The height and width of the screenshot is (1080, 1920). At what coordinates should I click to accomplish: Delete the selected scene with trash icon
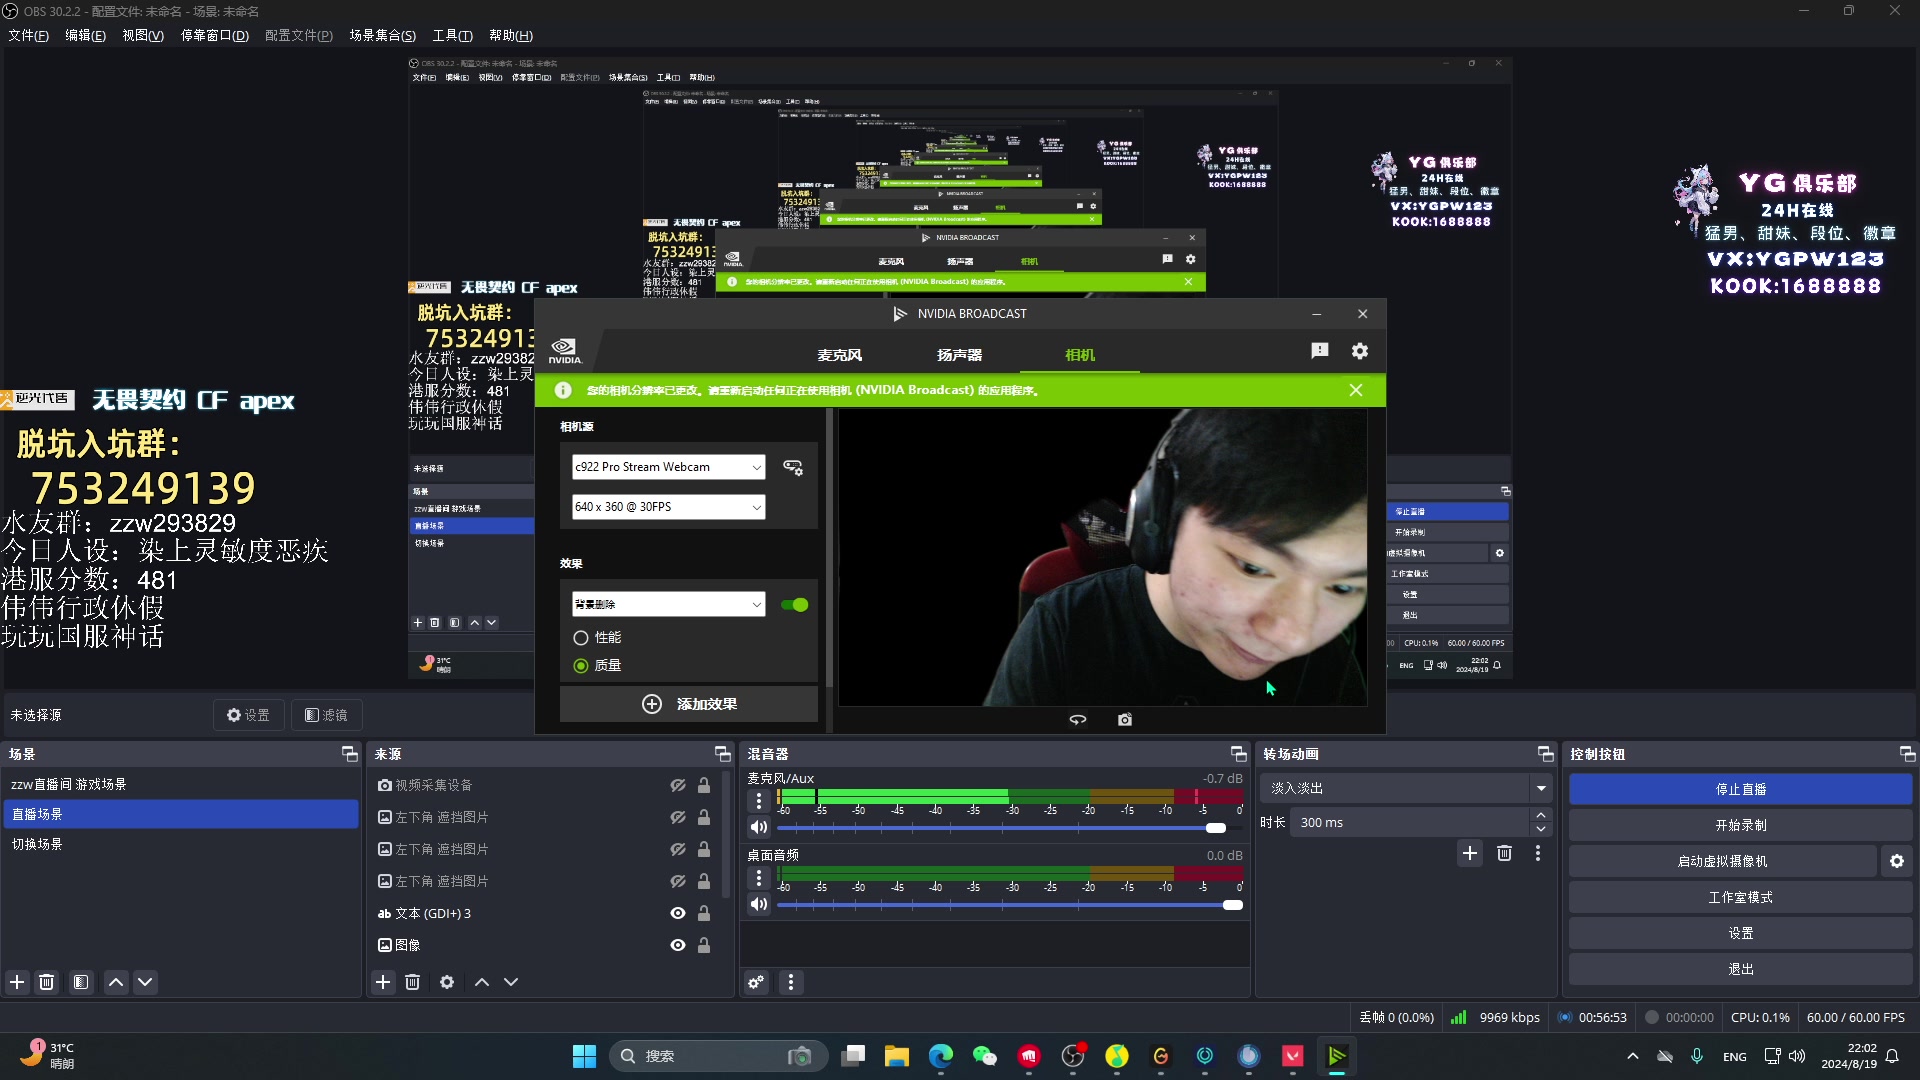coord(46,982)
